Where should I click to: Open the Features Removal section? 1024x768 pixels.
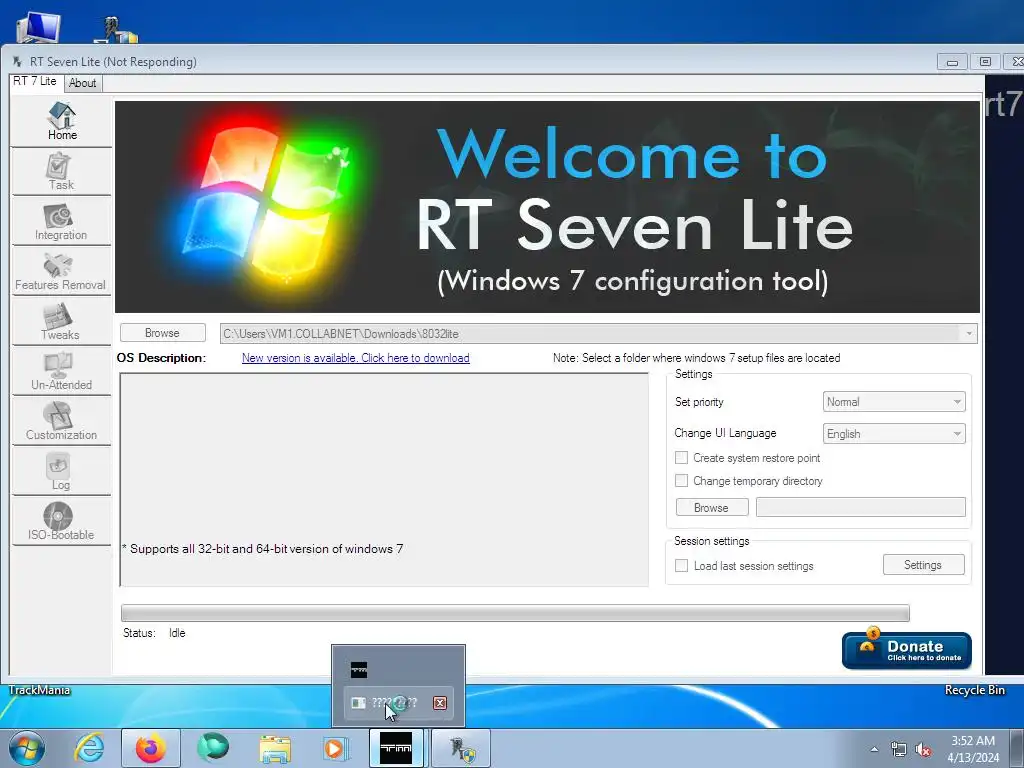pyautogui.click(x=61, y=272)
